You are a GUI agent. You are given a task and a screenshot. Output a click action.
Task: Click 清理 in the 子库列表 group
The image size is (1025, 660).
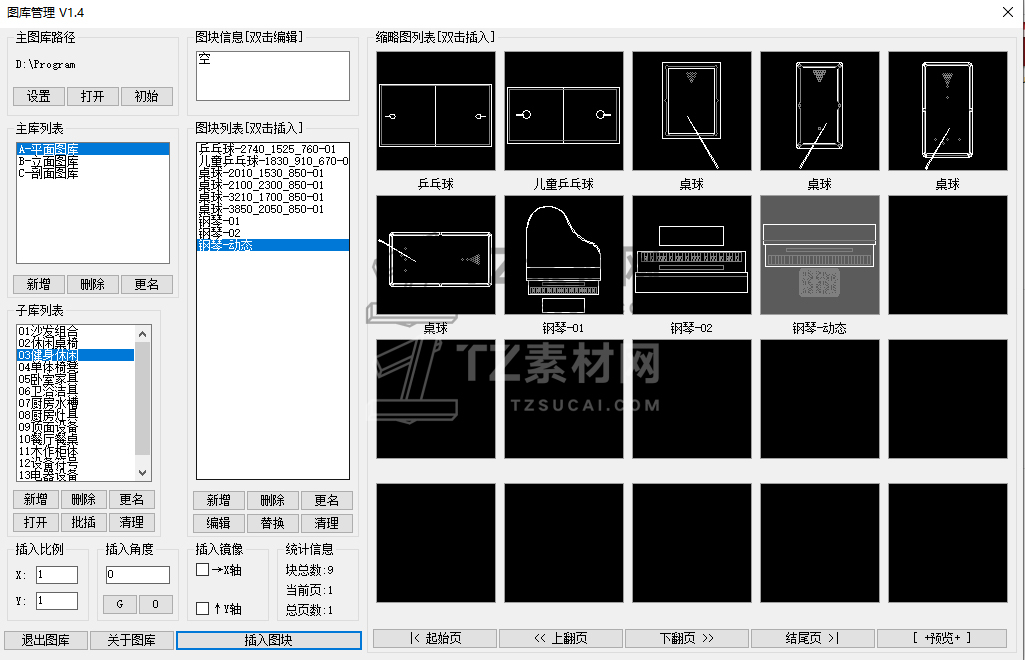[131, 522]
